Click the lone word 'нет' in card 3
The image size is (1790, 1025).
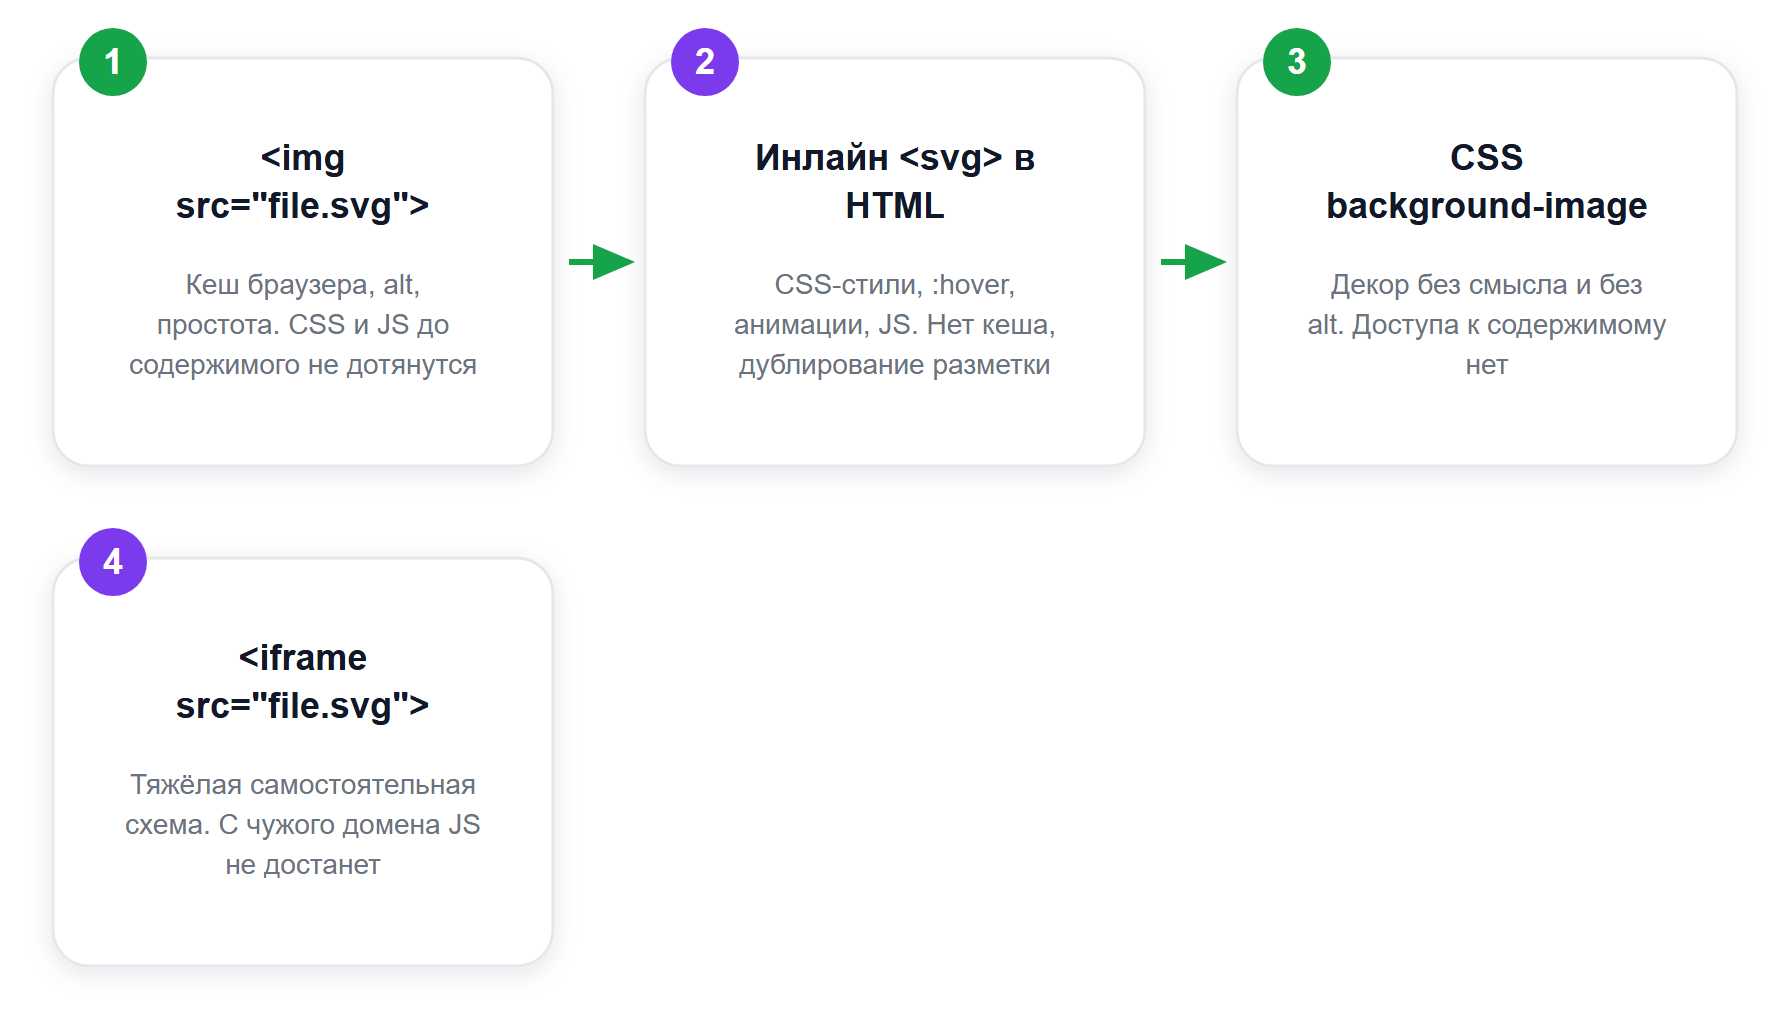pyautogui.click(x=1487, y=366)
